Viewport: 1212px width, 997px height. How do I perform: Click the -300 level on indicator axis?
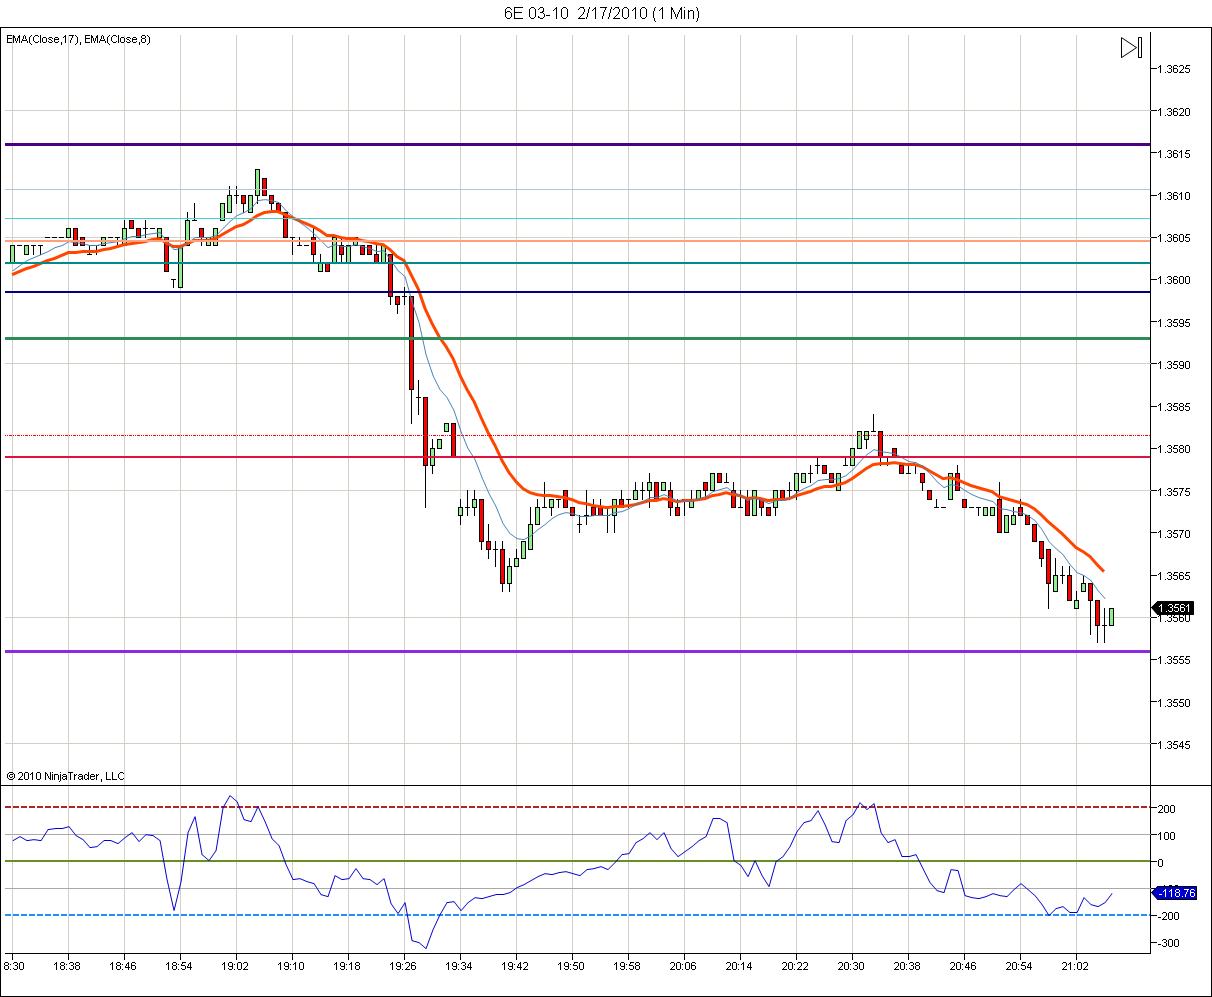point(1167,943)
